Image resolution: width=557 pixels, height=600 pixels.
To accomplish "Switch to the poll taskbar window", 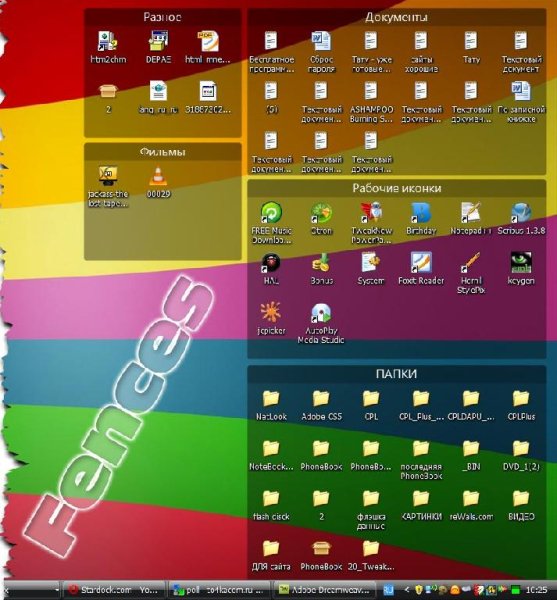I will (x=218, y=590).
